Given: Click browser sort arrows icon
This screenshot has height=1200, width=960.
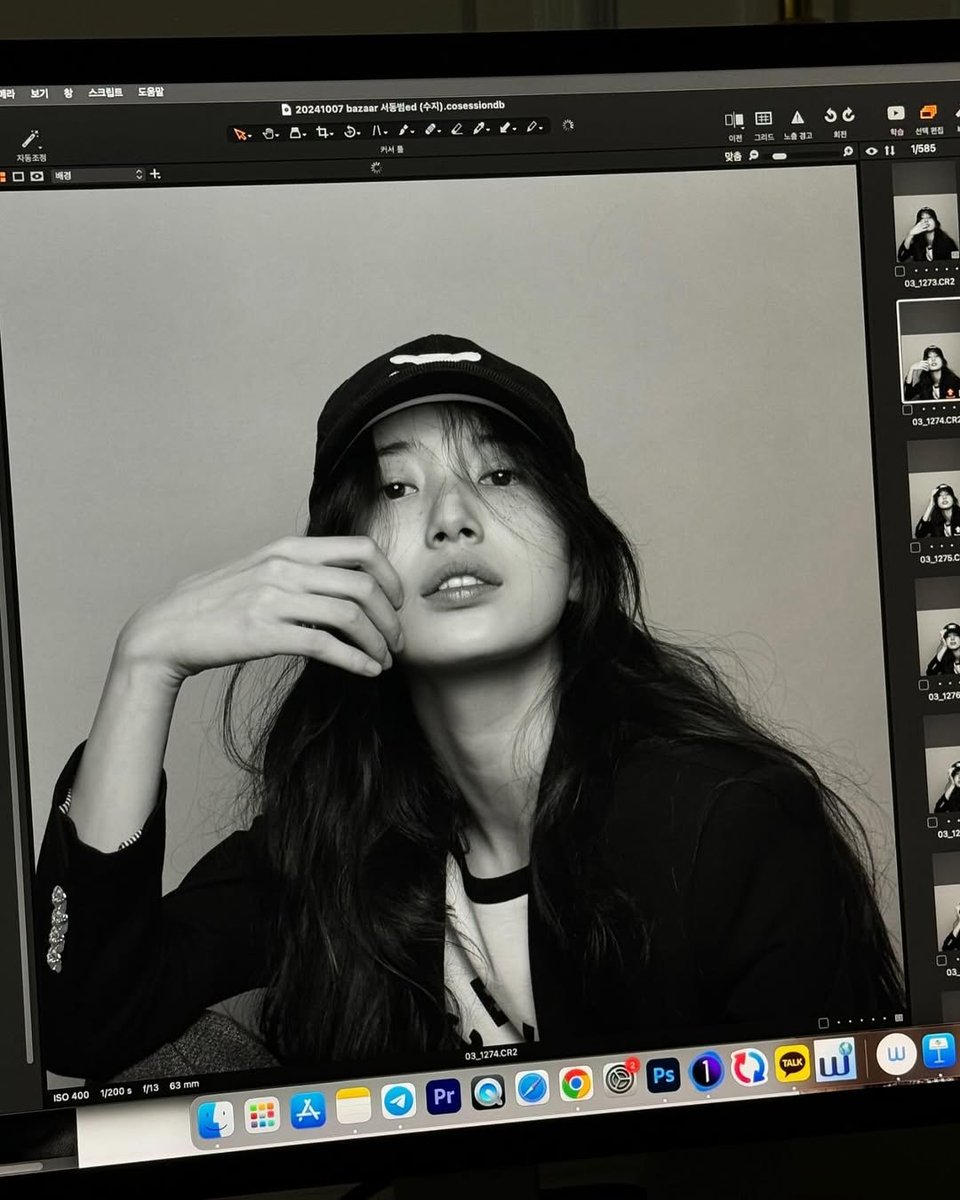Looking at the screenshot, I should pyautogui.click(x=890, y=150).
